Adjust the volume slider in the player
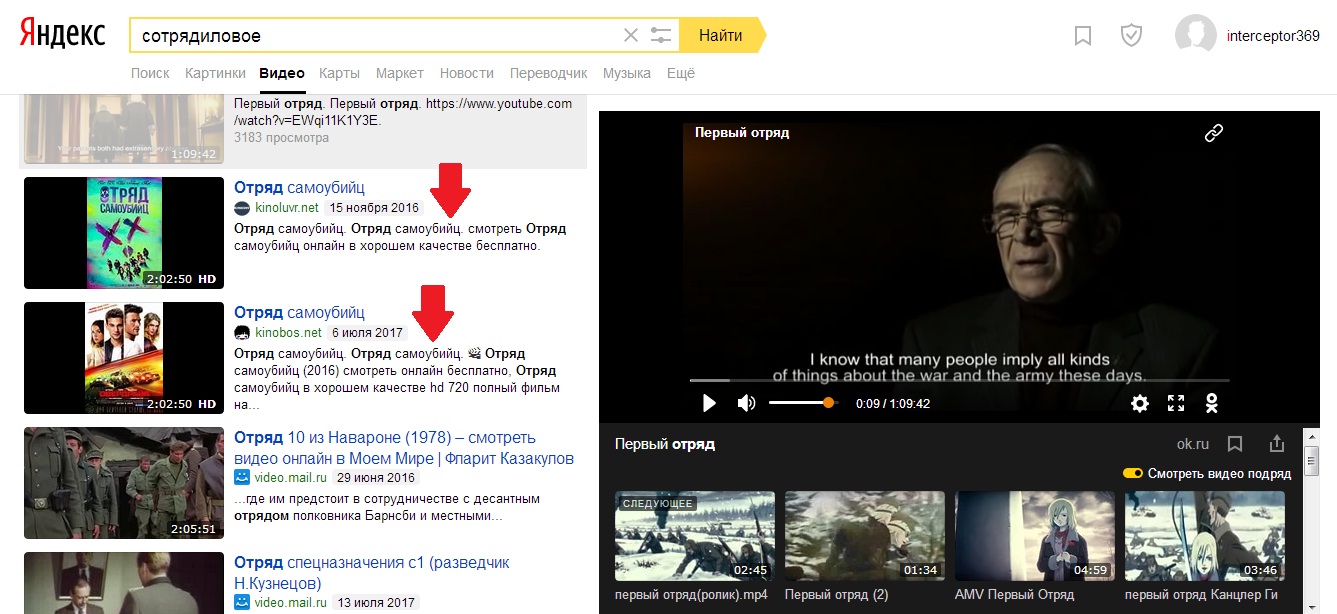 tap(828, 403)
